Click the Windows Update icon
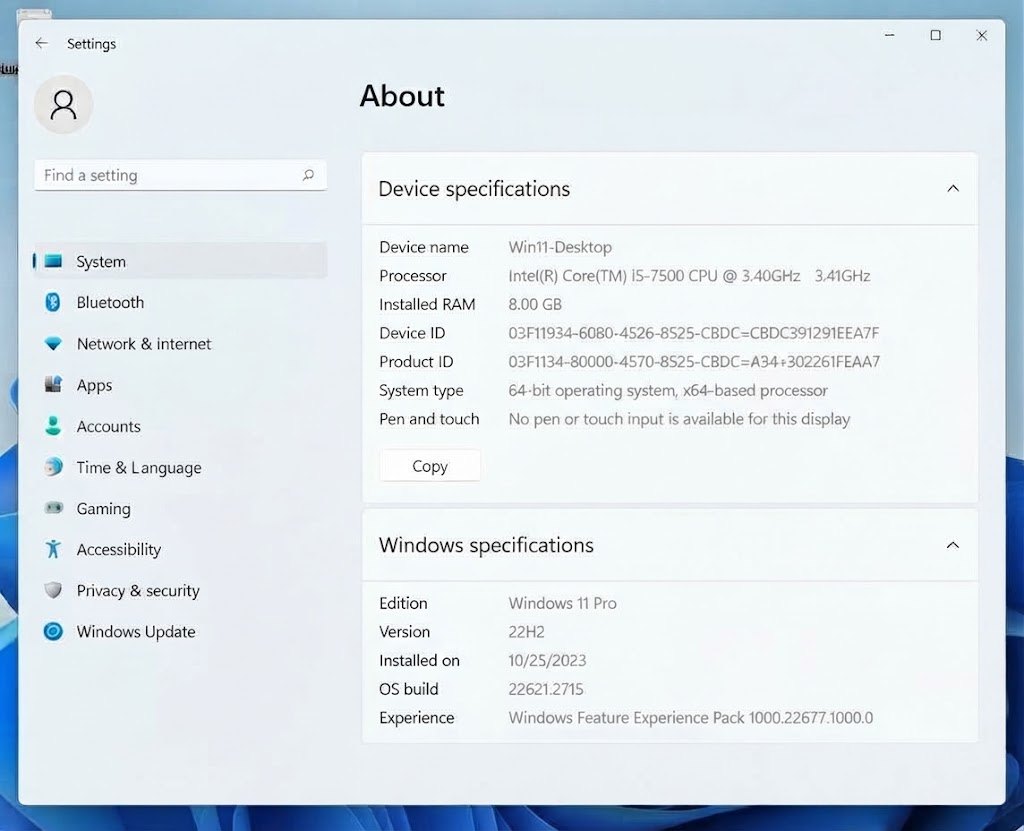The height and width of the screenshot is (831, 1024). [53, 632]
